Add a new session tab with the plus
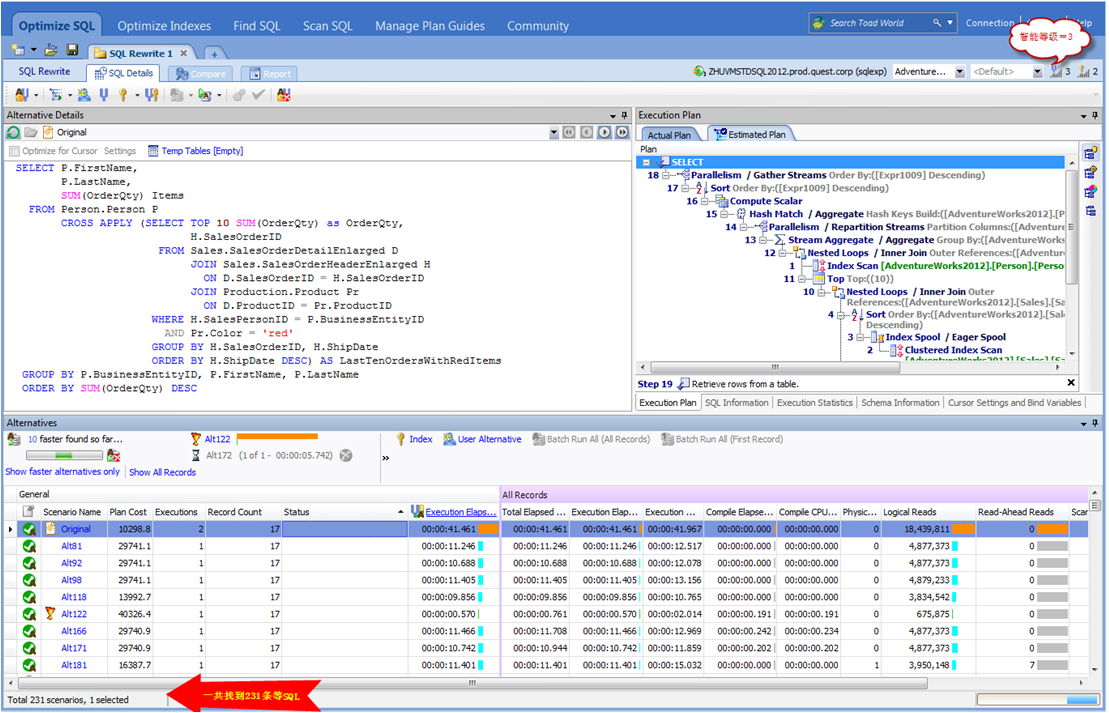 214,54
